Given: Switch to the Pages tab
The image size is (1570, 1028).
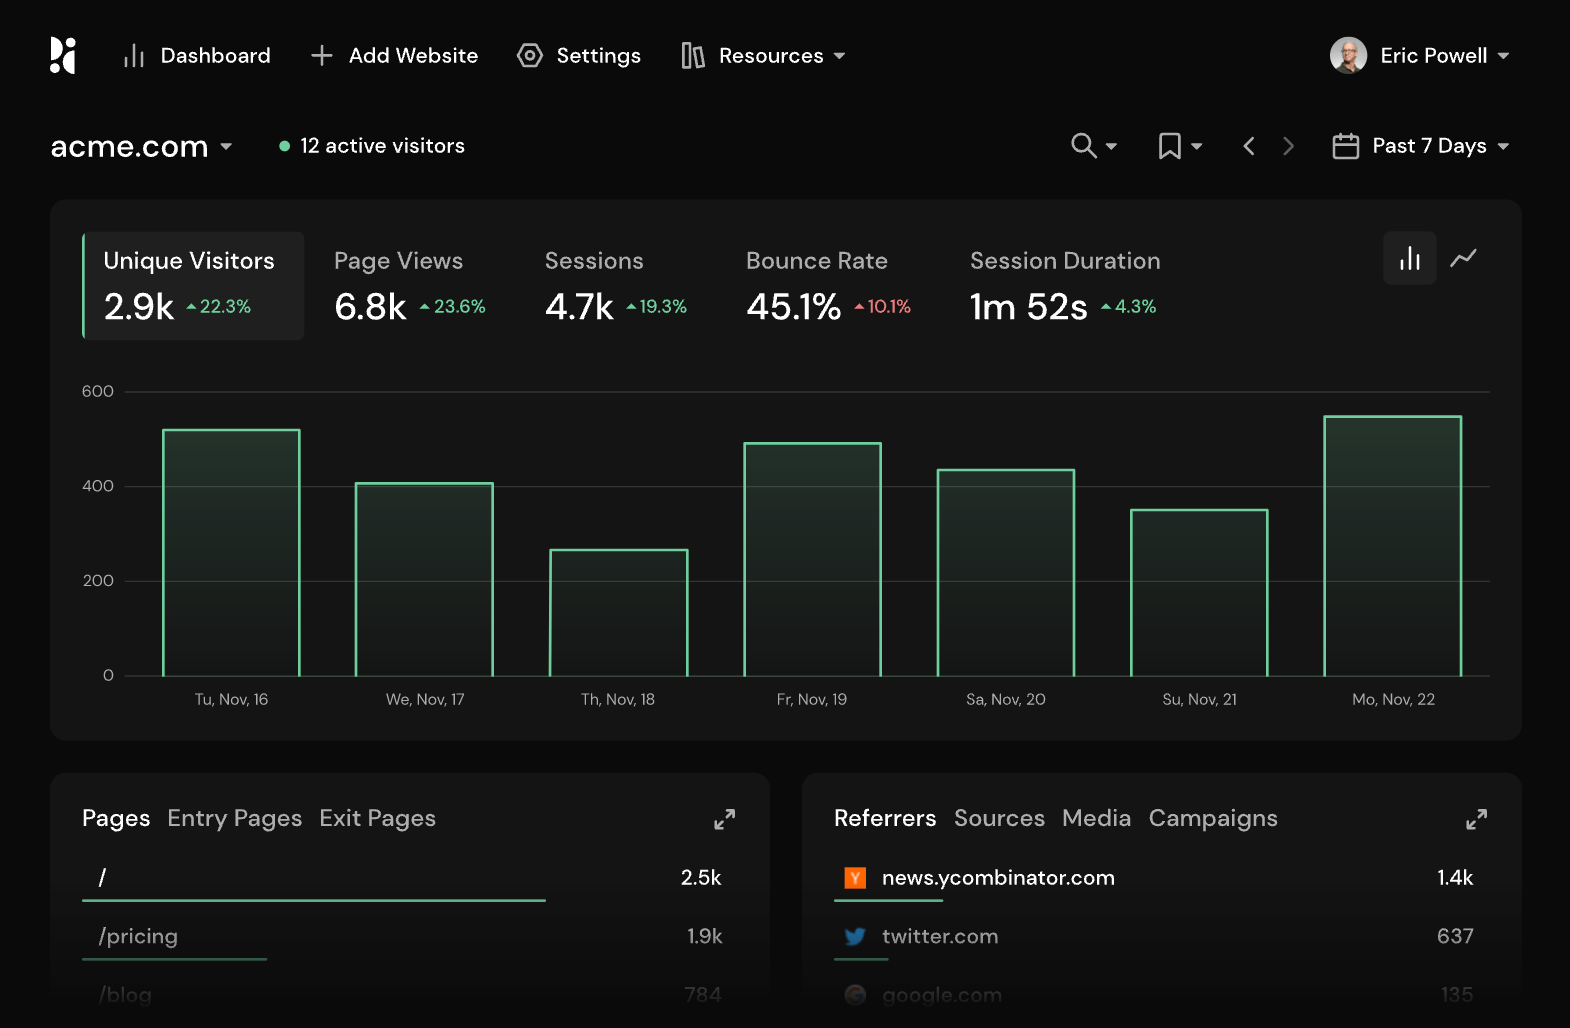Looking at the screenshot, I should 116,819.
